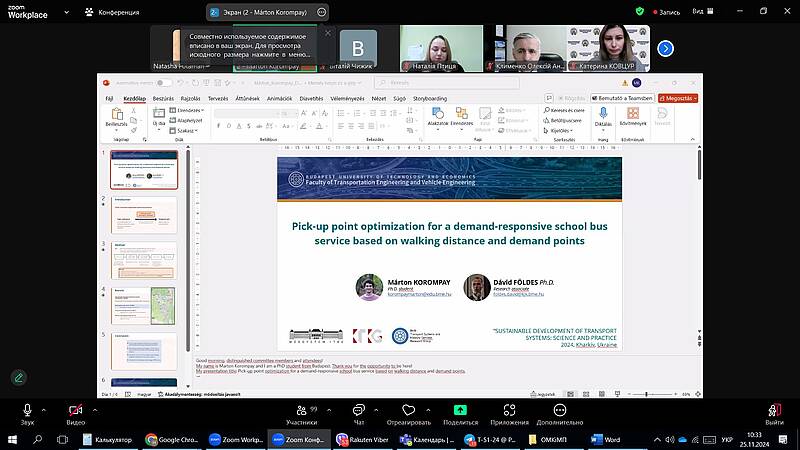Open Rakuten Viber from the taskbar
This screenshot has width=800, height=450.
point(362,440)
